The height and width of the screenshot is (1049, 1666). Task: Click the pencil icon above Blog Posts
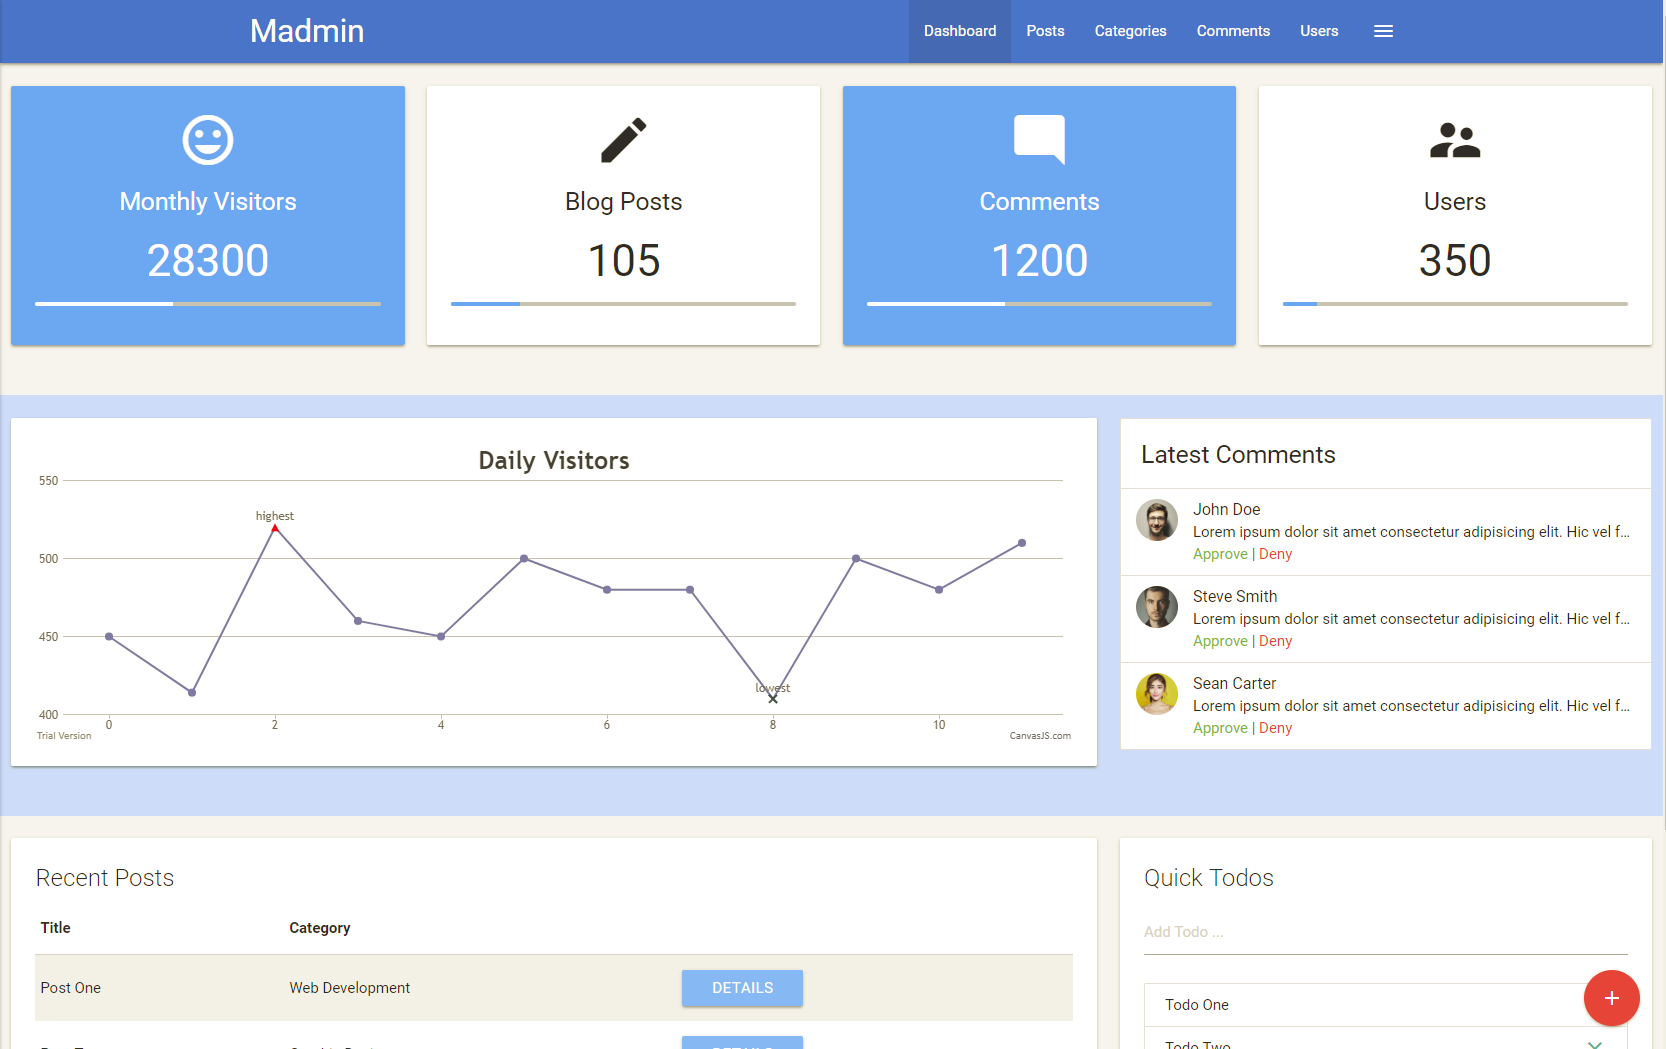(623, 140)
